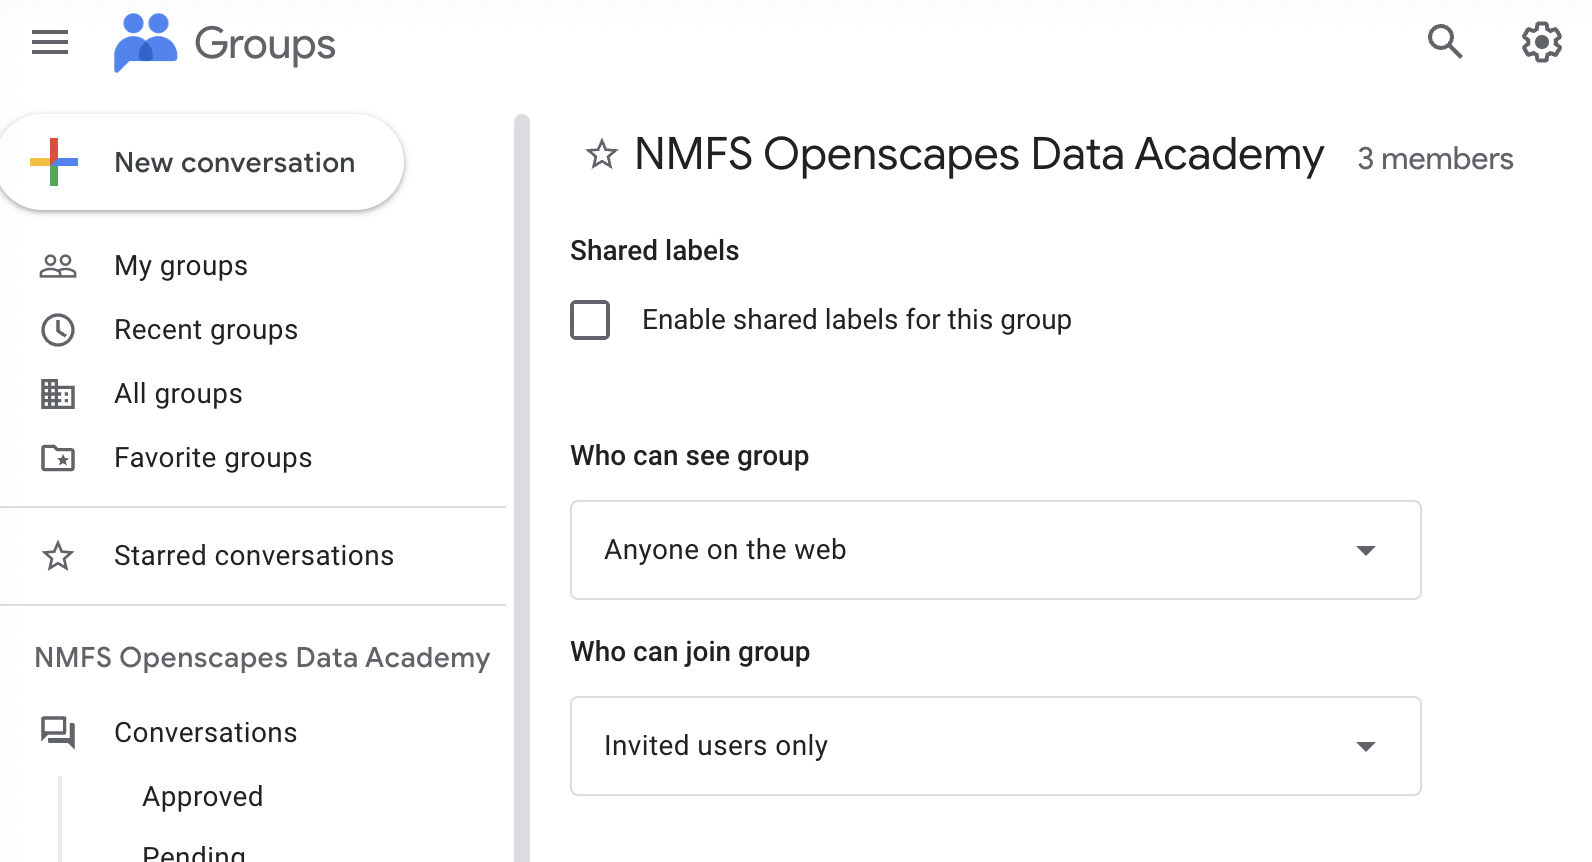Click the arrow beside 'Invited users only'
This screenshot has height=862, width=1592.
click(x=1365, y=747)
